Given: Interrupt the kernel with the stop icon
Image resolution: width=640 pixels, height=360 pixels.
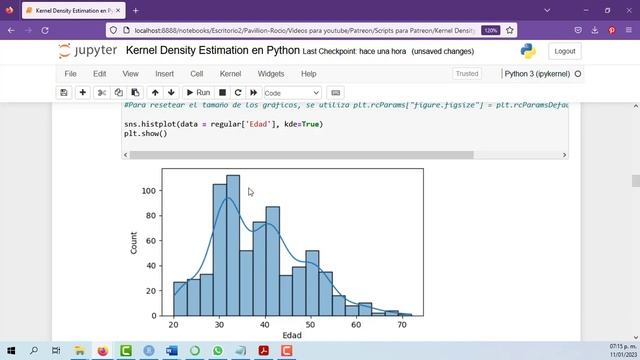Looking at the screenshot, I should pyautogui.click(x=222, y=93).
